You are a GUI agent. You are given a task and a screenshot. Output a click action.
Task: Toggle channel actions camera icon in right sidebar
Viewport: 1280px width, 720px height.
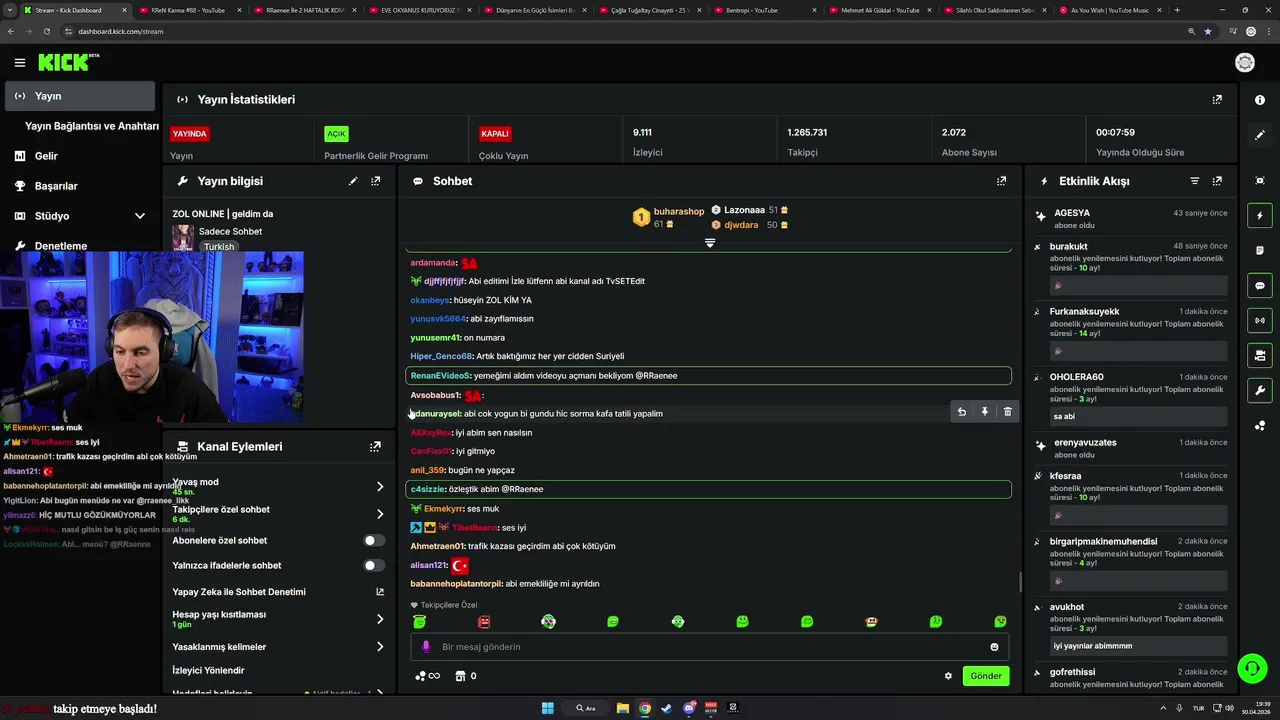1260,355
